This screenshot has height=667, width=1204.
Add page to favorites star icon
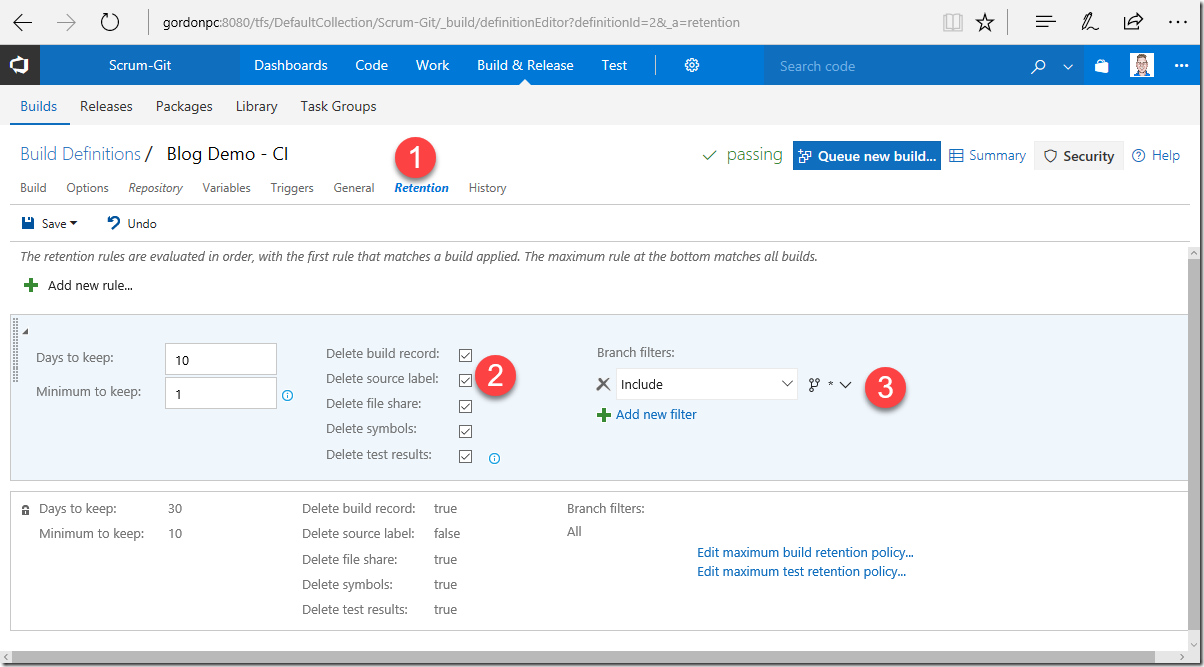tap(985, 22)
